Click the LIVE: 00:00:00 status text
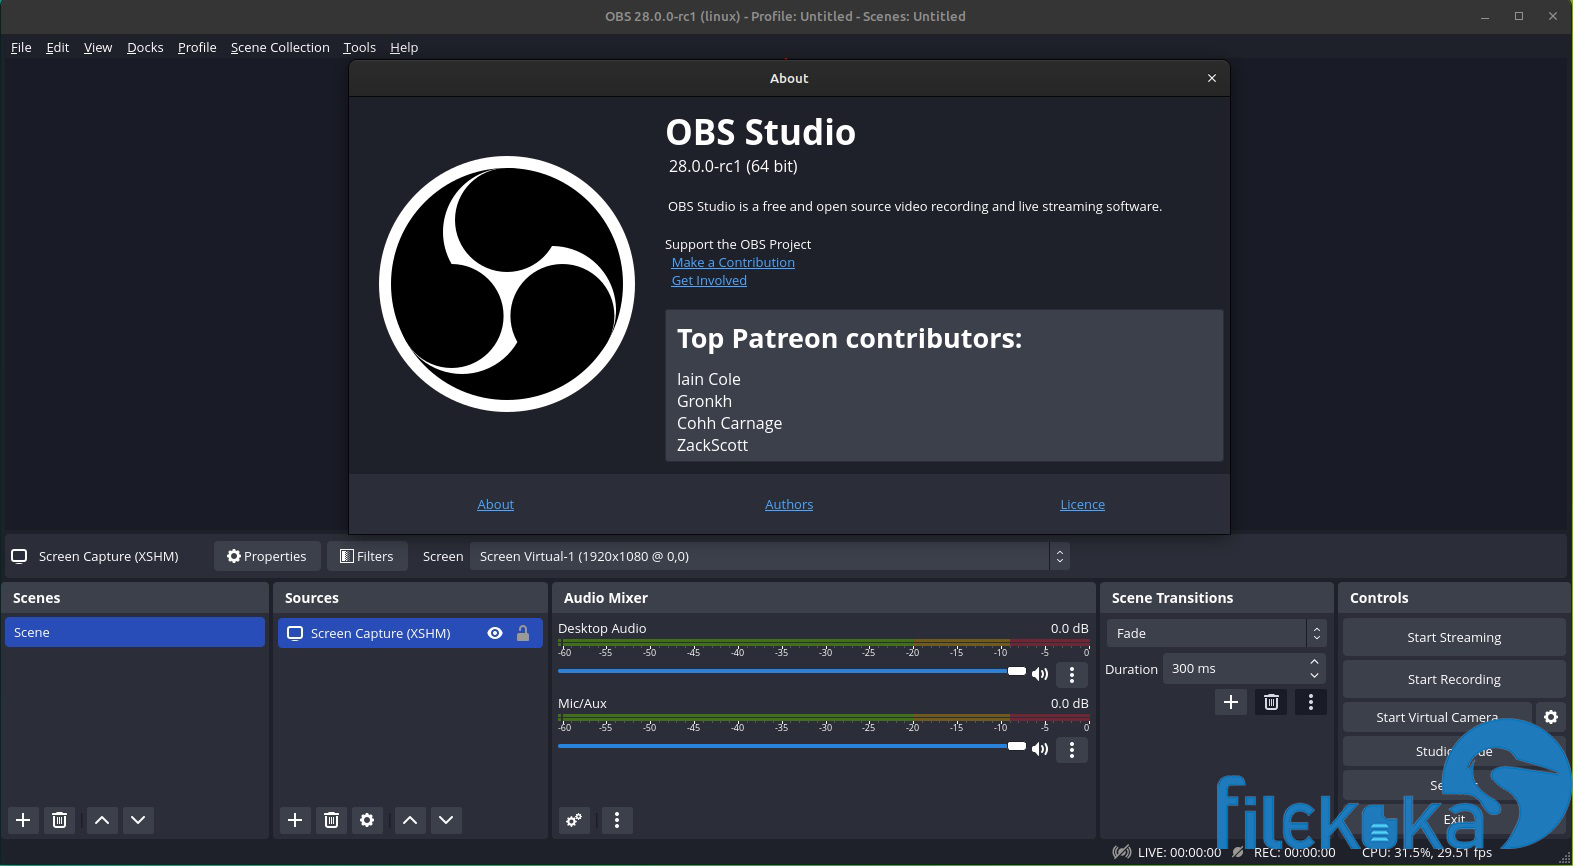Screen dimensions: 1573x866 coord(1179,852)
